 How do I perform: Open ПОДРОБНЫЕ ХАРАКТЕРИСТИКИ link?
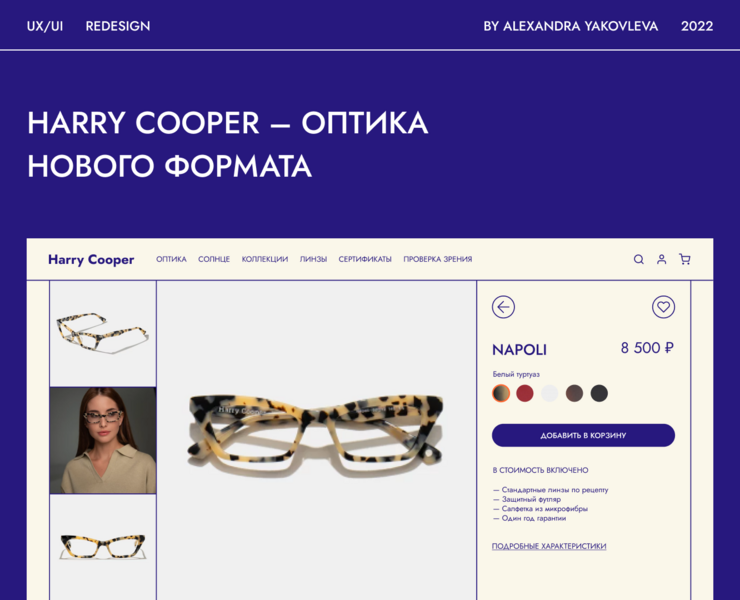[549, 546]
